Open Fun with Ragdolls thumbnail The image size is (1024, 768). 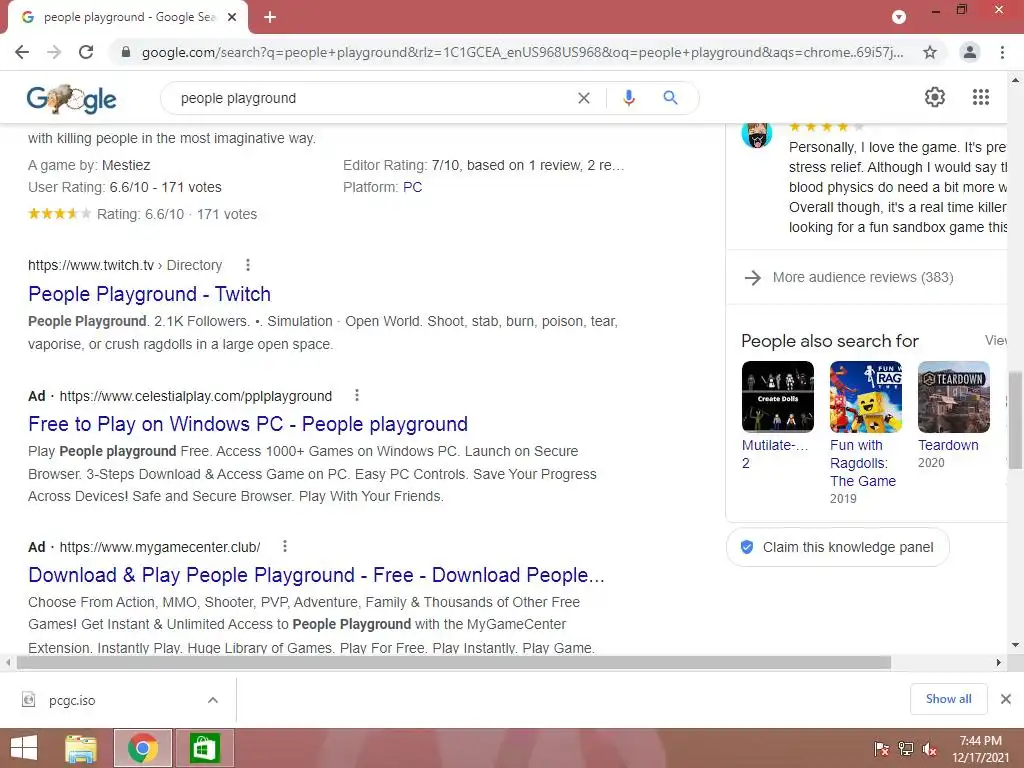click(866, 396)
